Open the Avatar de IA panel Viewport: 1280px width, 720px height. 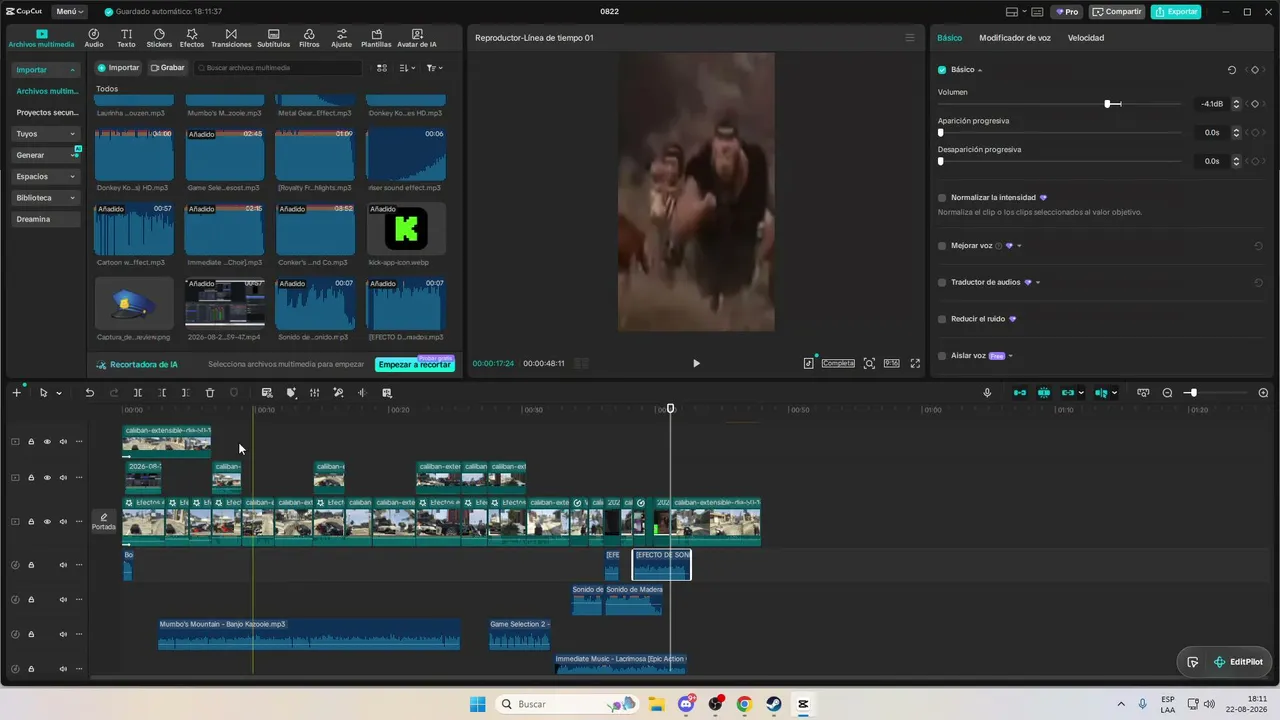[x=417, y=38]
